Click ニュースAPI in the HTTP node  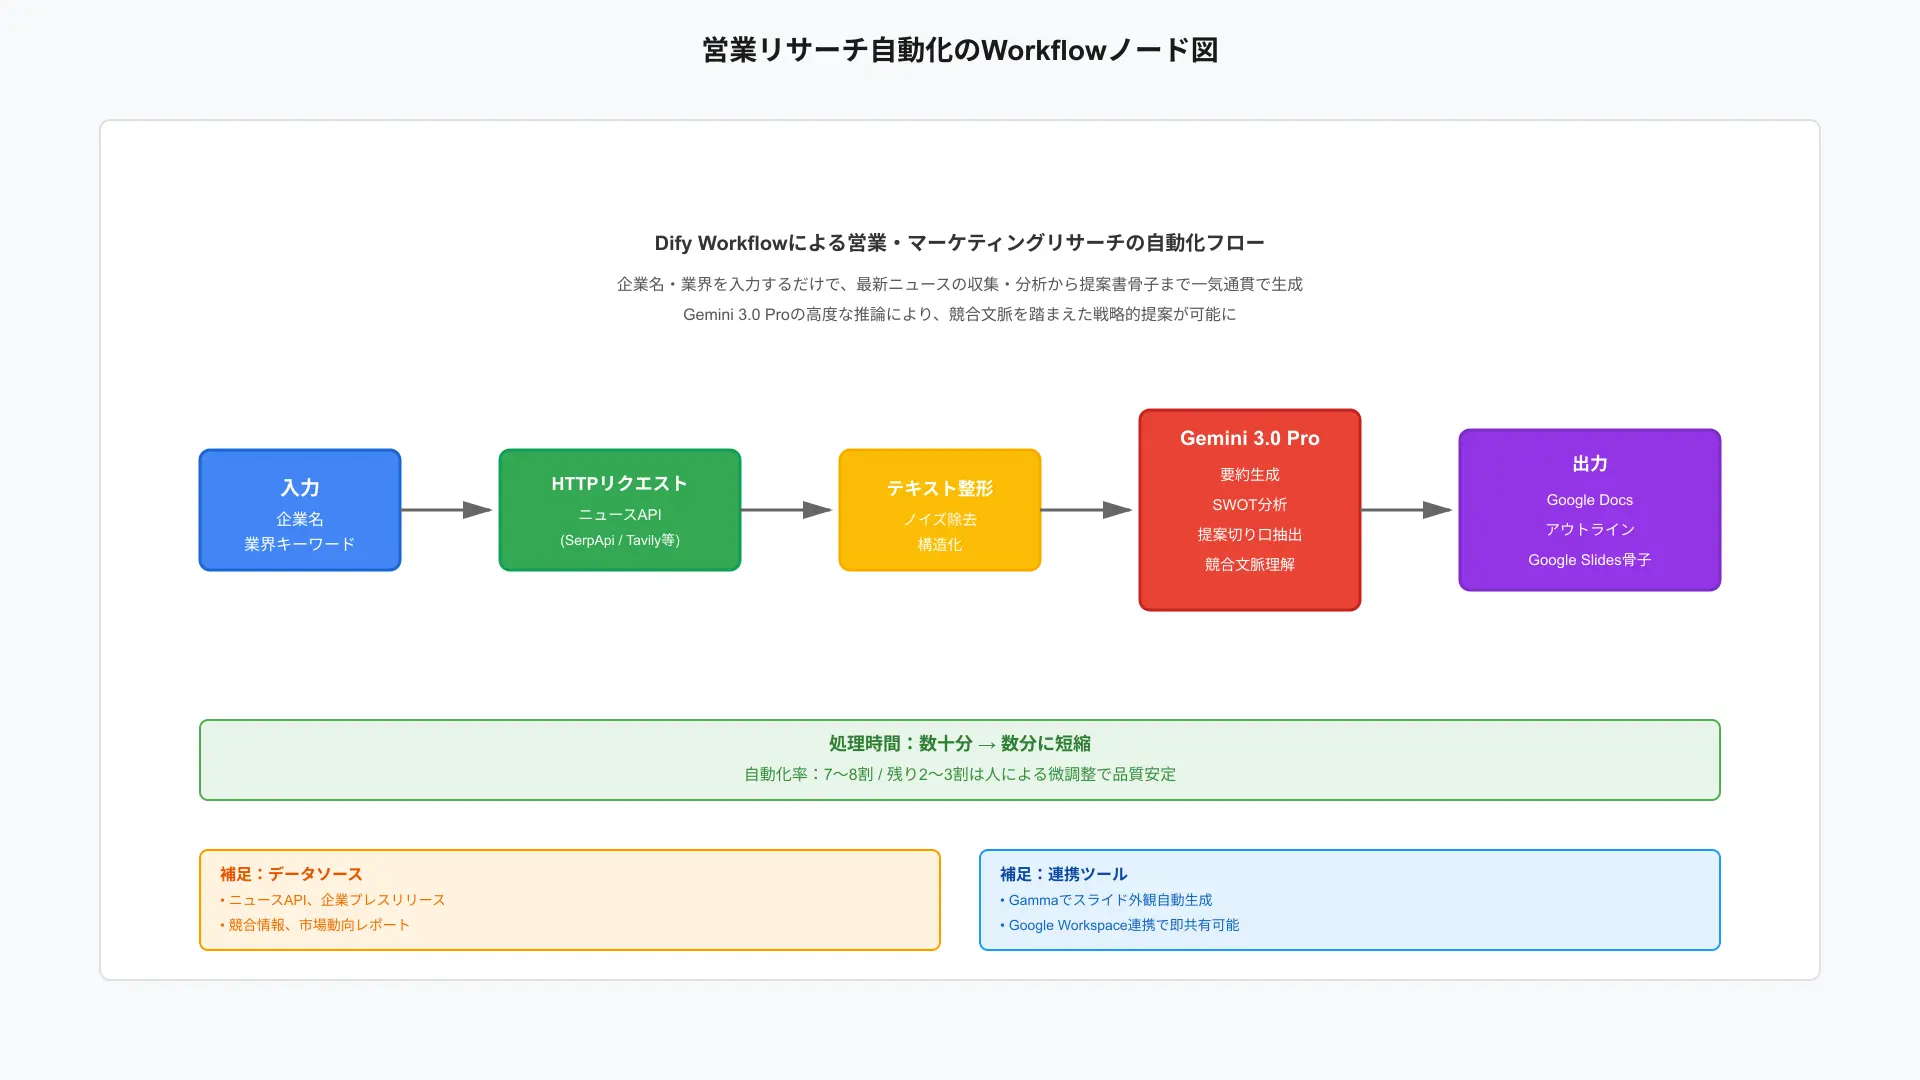(x=620, y=514)
